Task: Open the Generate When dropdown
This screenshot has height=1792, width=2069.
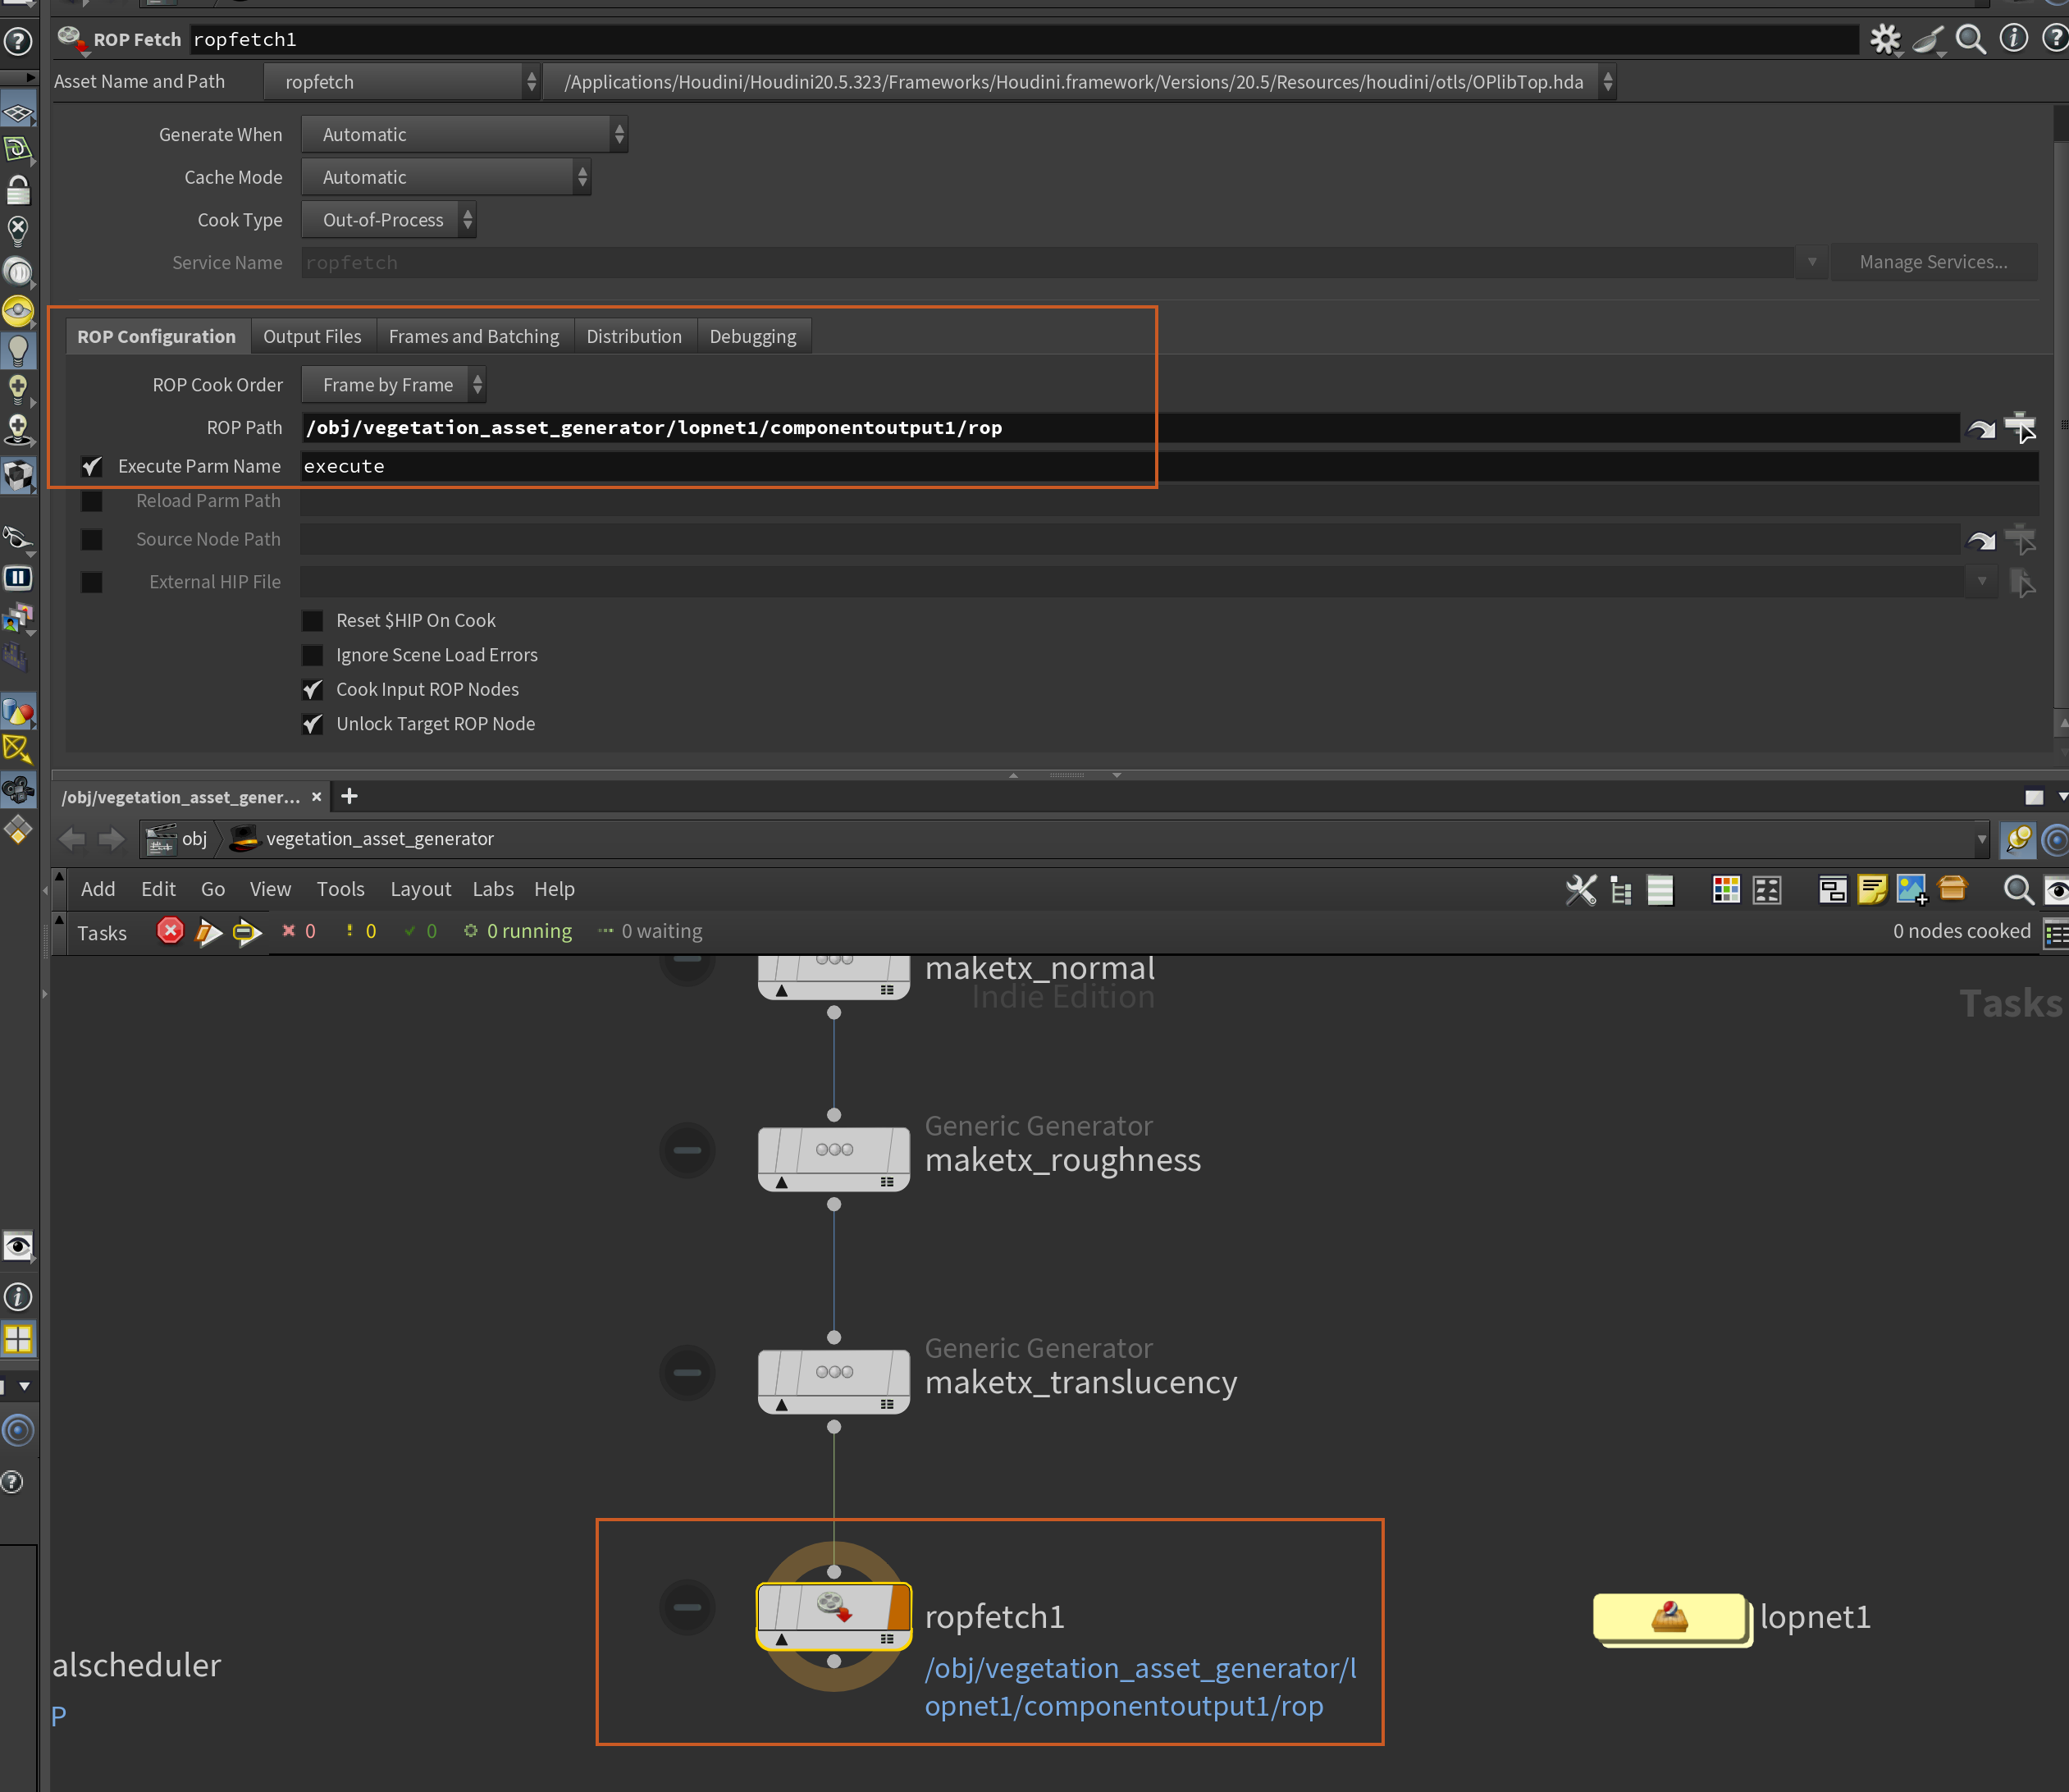Action: pyautogui.click(x=464, y=134)
